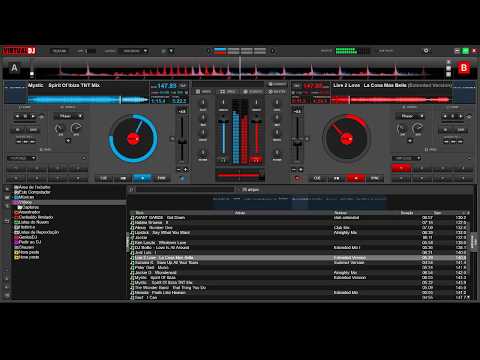Select track 'The Wonder Band' row

tap(298, 288)
